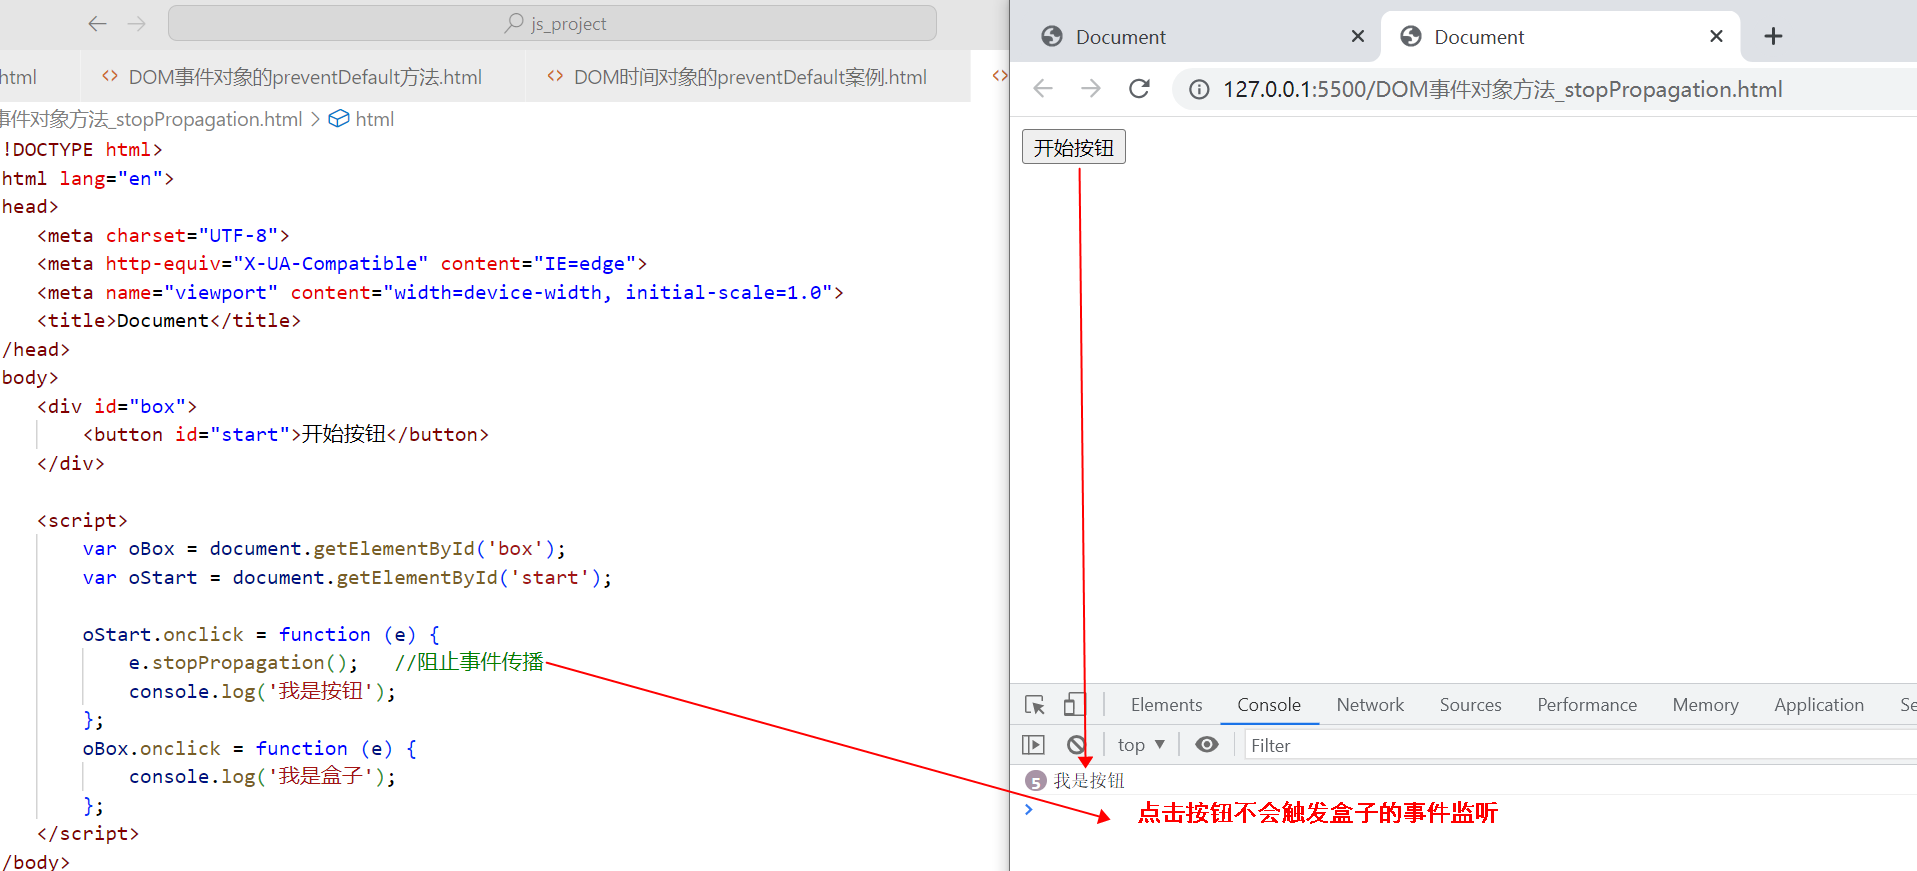Open the Elements DevTools tab
Image resolution: width=1917 pixels, height=871 pixels.
(x=1166, y=705)
